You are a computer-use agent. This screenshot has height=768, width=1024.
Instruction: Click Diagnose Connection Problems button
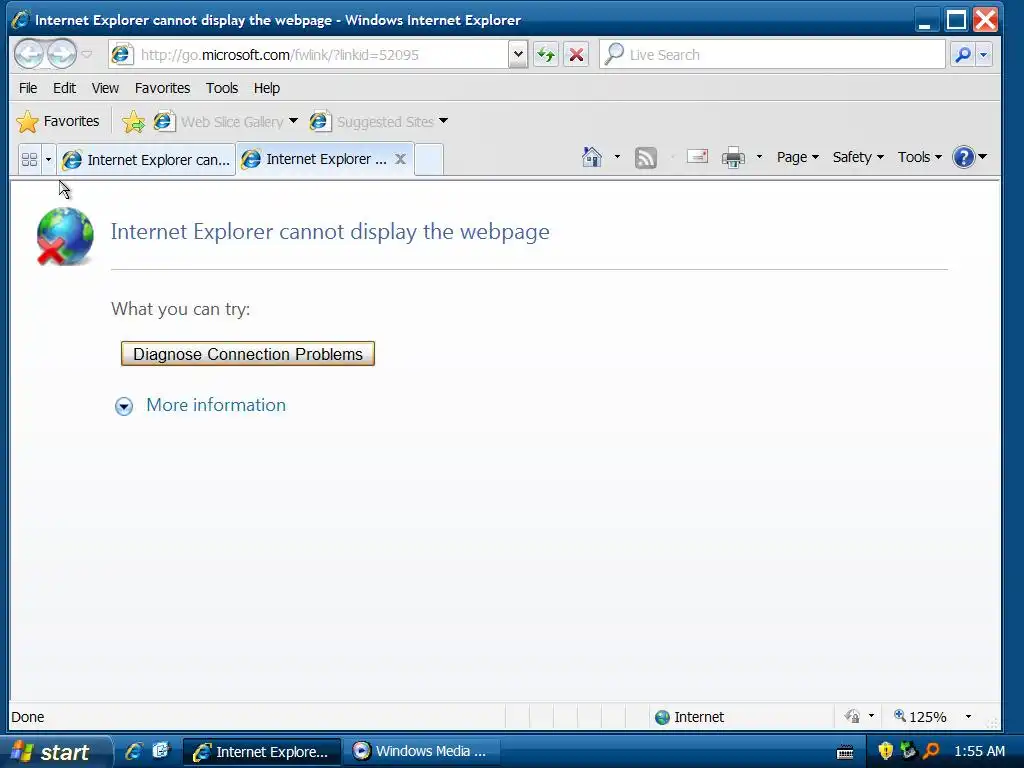[248, 354]
